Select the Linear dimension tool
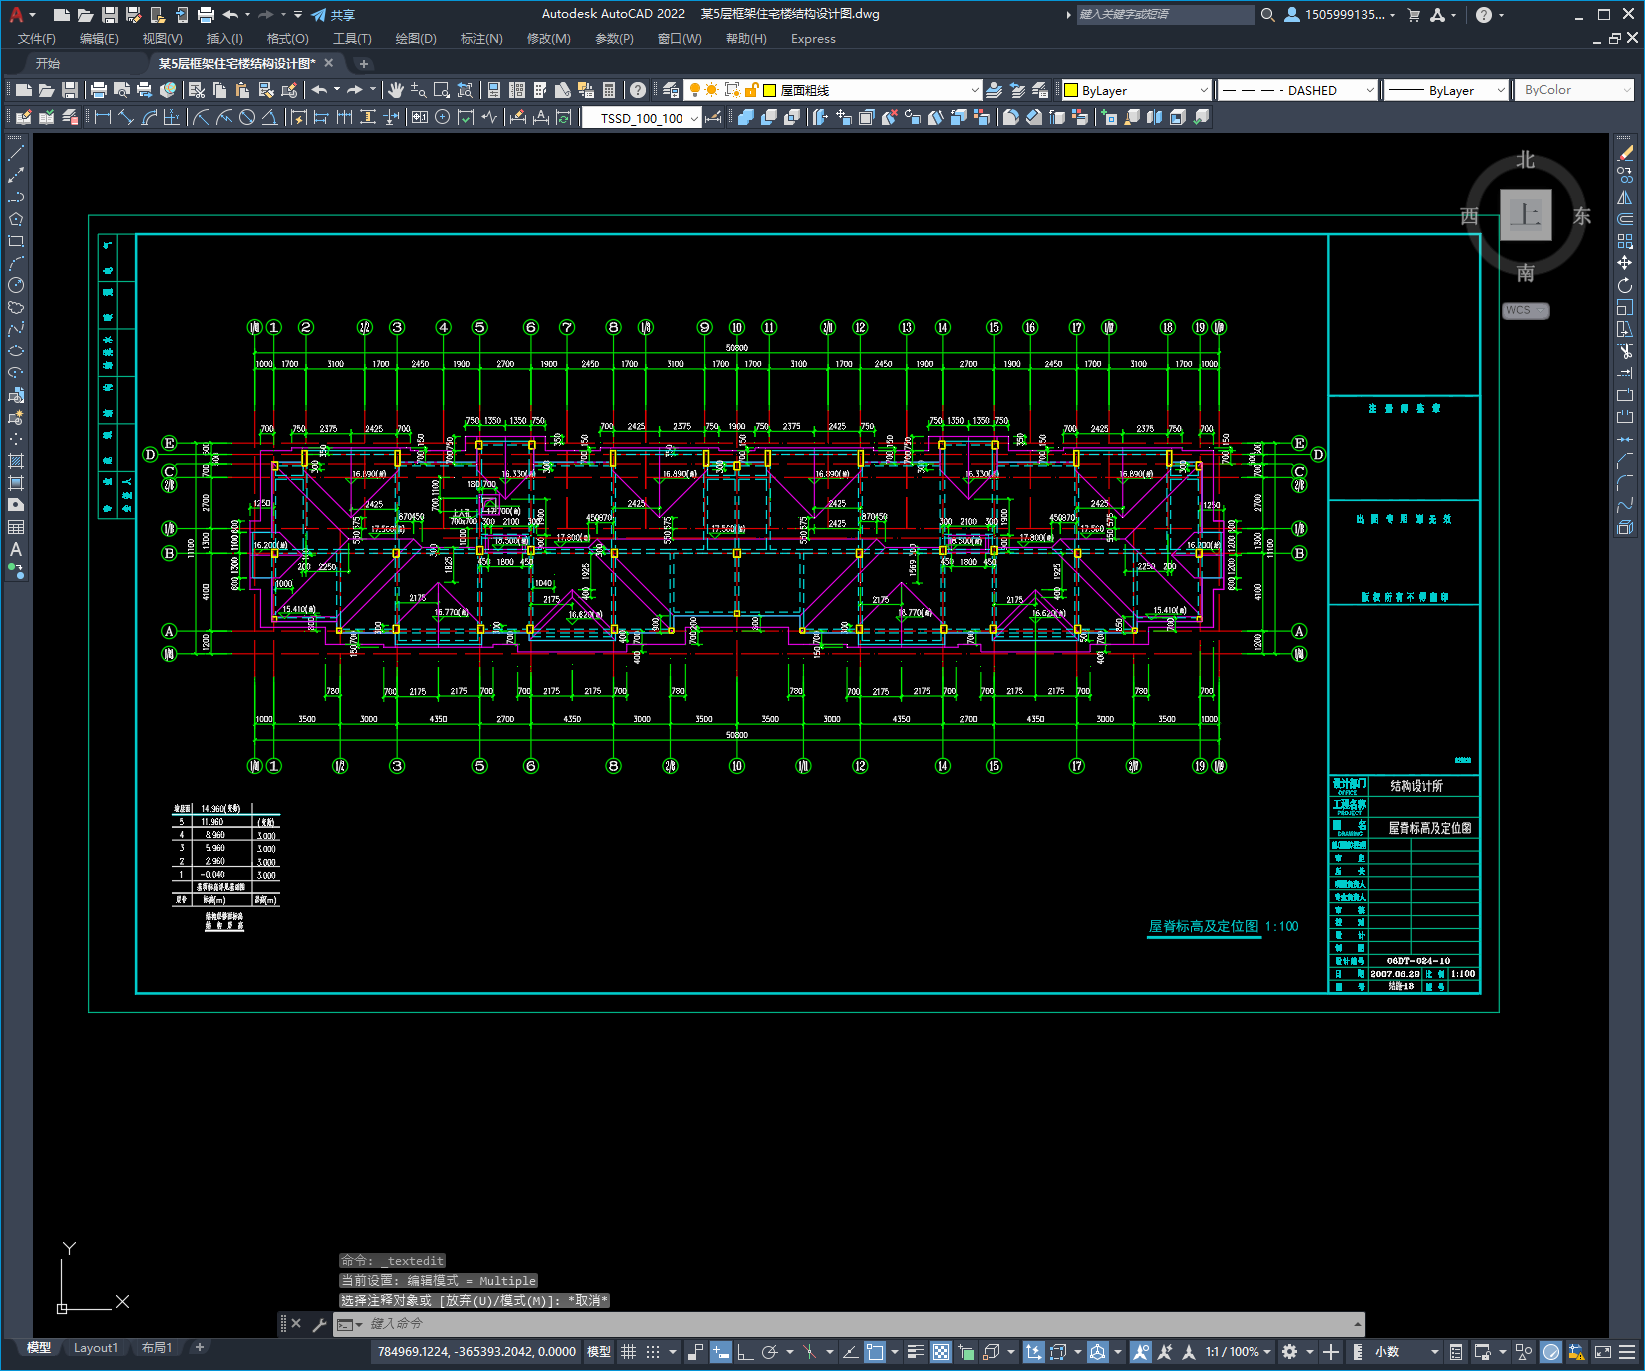 (102, 117)
